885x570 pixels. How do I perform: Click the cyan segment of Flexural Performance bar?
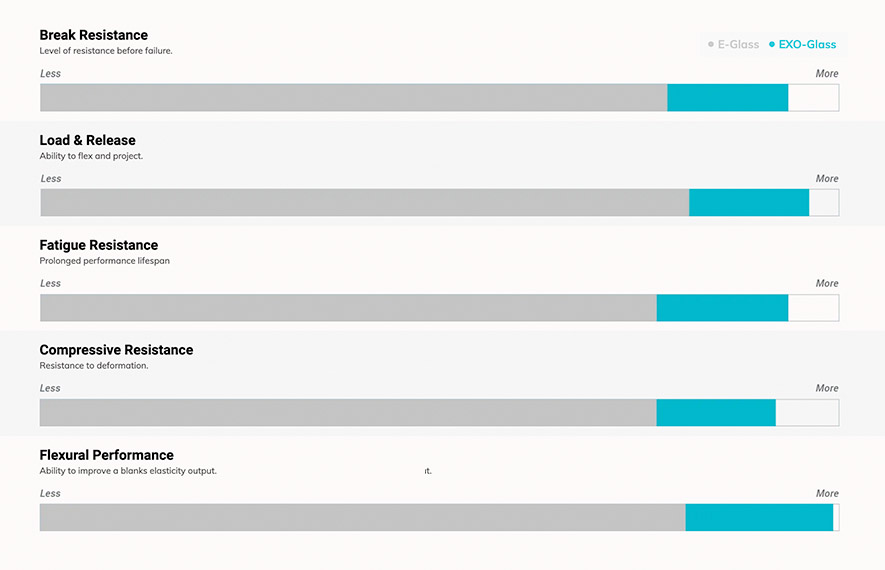point(759,517)
